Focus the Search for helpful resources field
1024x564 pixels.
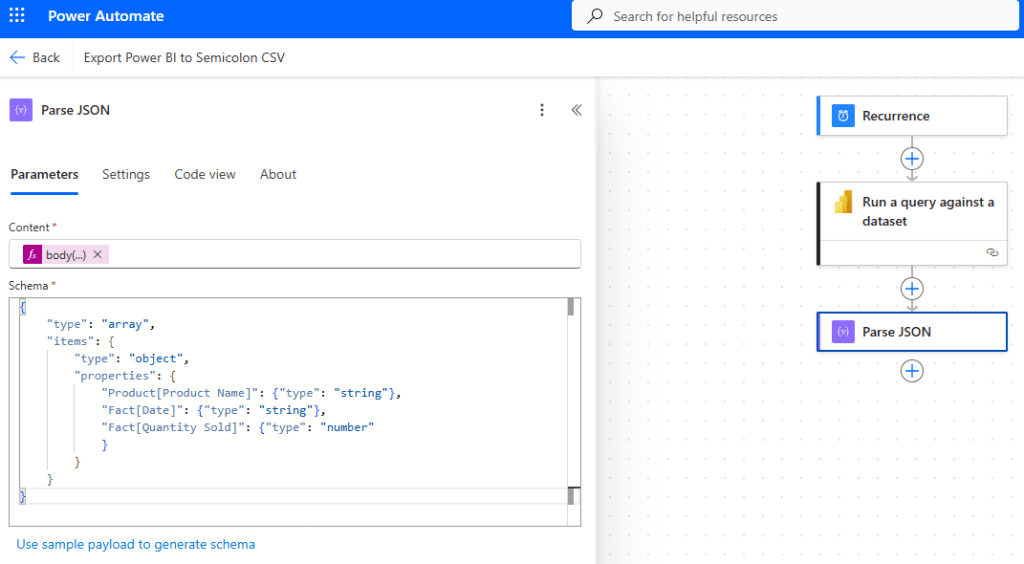(x=795, y=16)
